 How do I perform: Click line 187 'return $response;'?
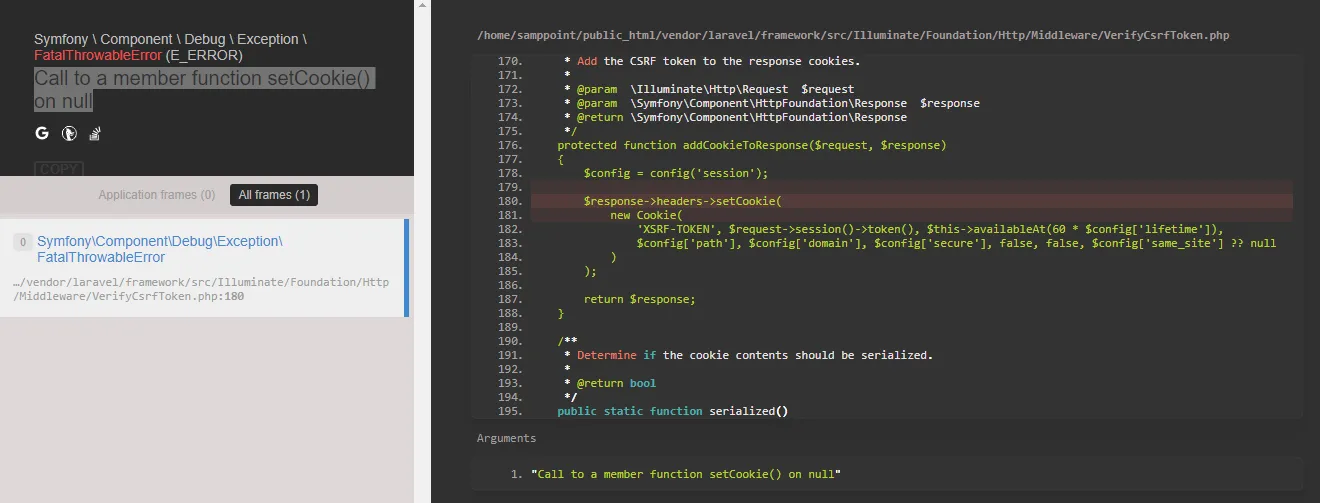tap(639, 299)
